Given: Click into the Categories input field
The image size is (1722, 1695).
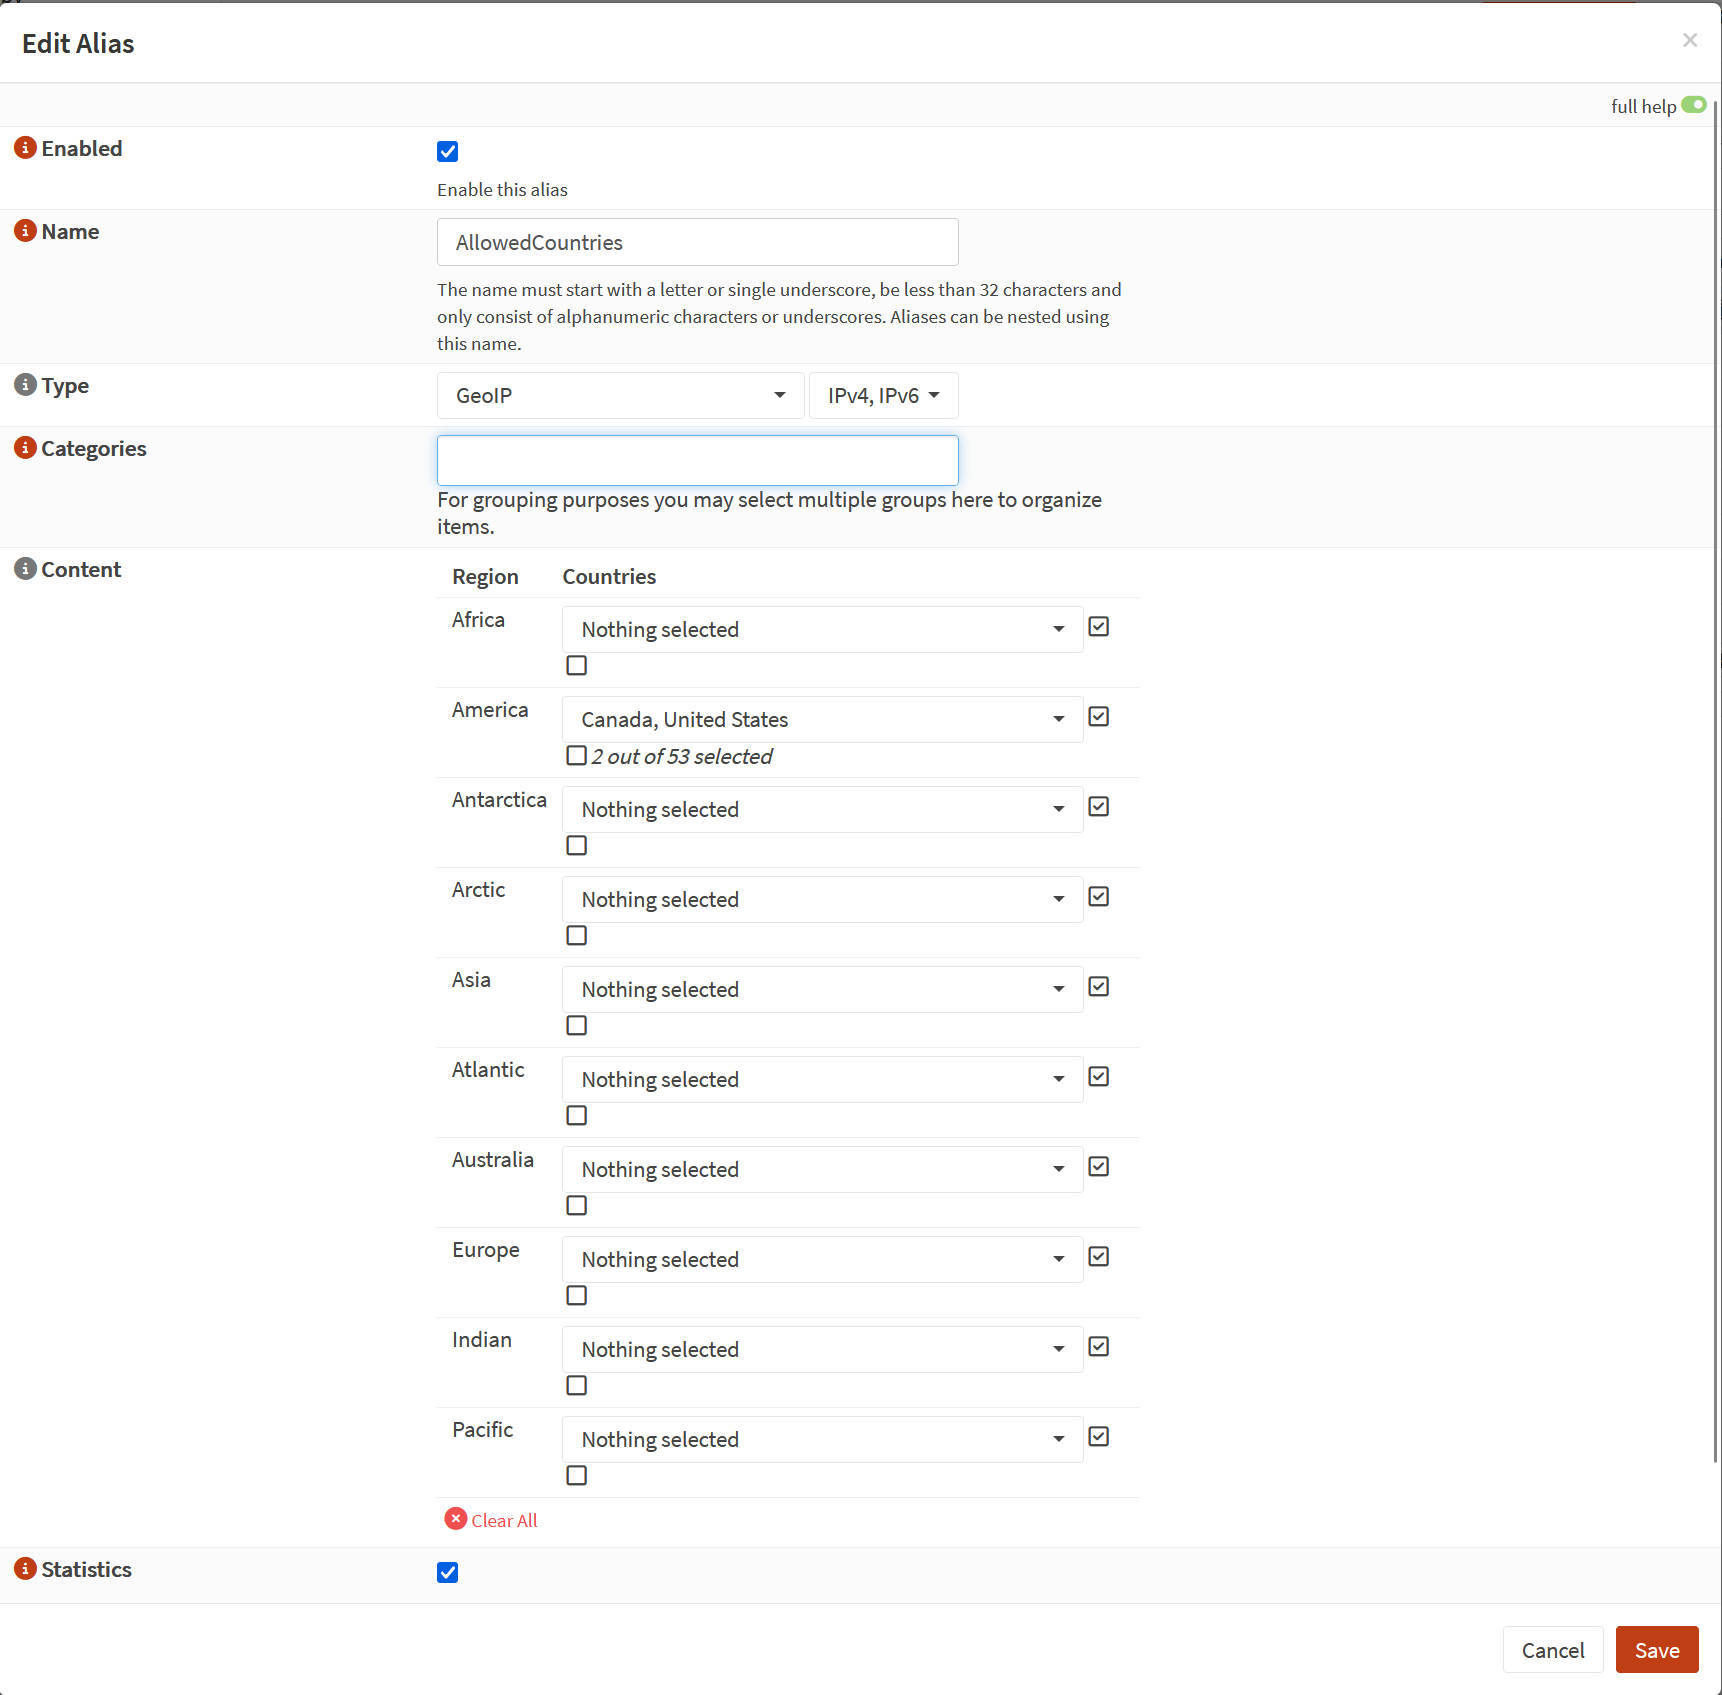Looking at the screenshot, I should [x=697, y=461].
